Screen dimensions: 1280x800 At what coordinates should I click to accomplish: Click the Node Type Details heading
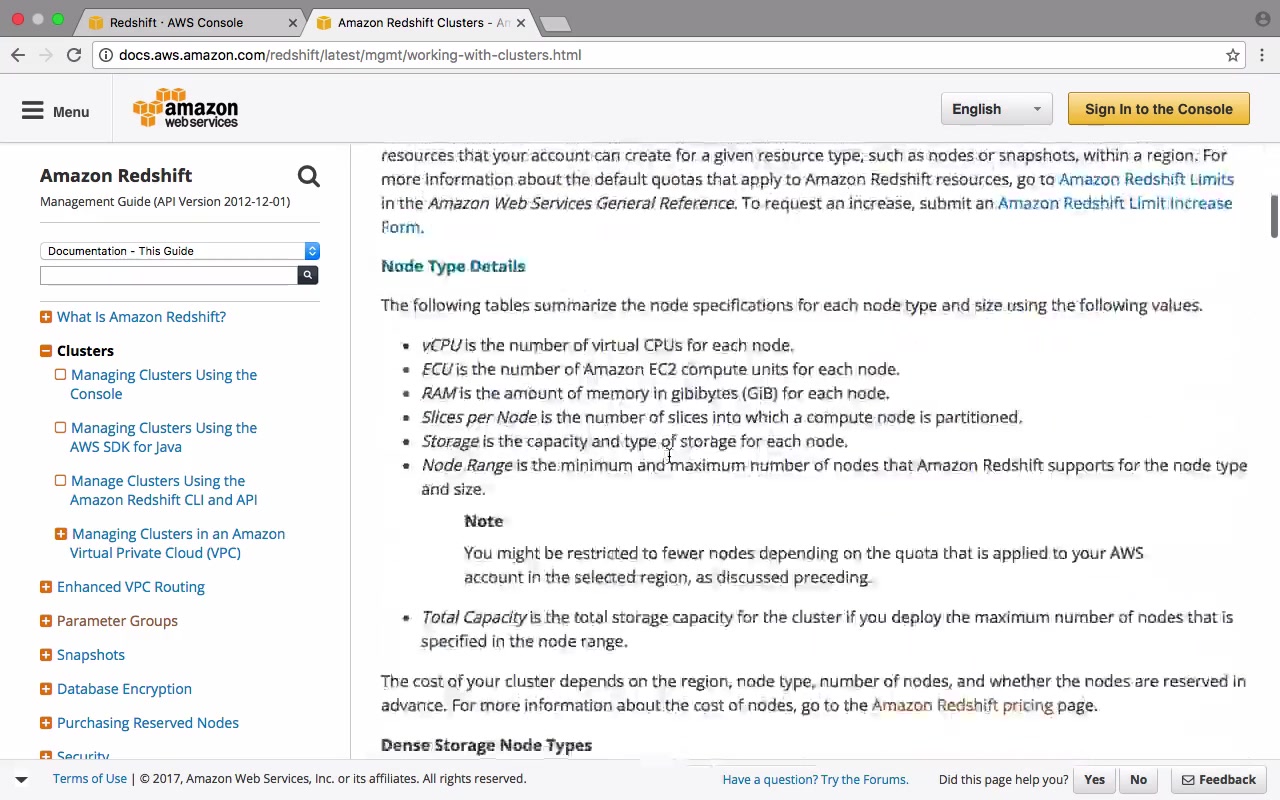[453, 266]
